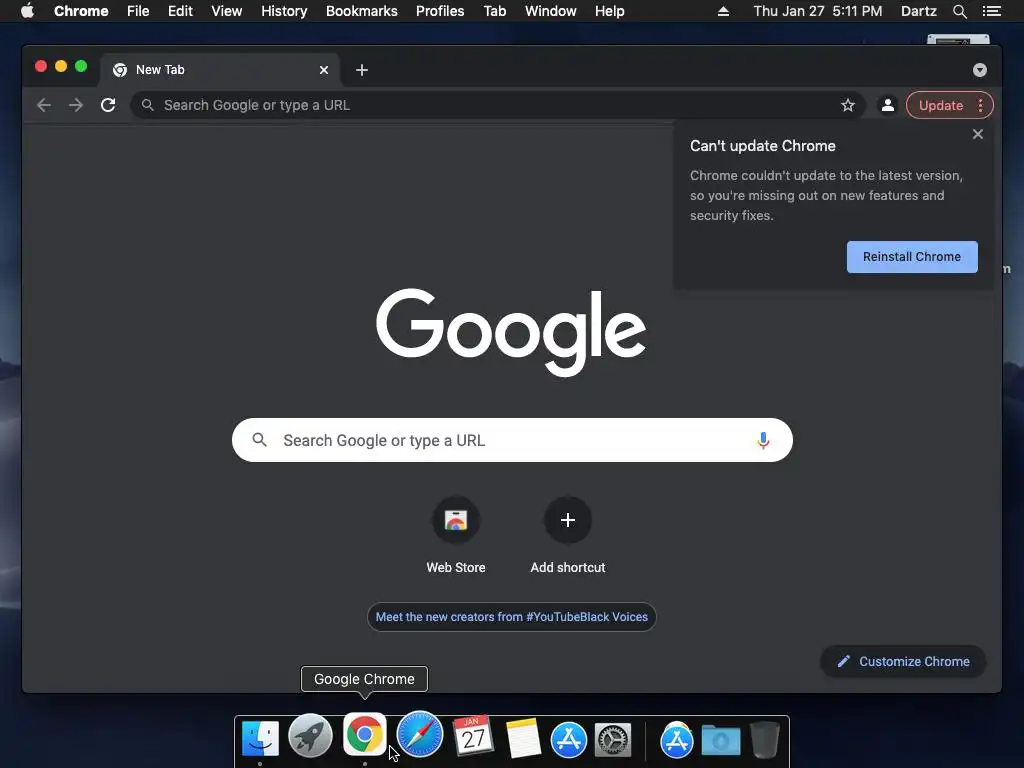Open Calendar from the Dock
The width and height of the screenshot is (1024, 768).
point(473,736)
